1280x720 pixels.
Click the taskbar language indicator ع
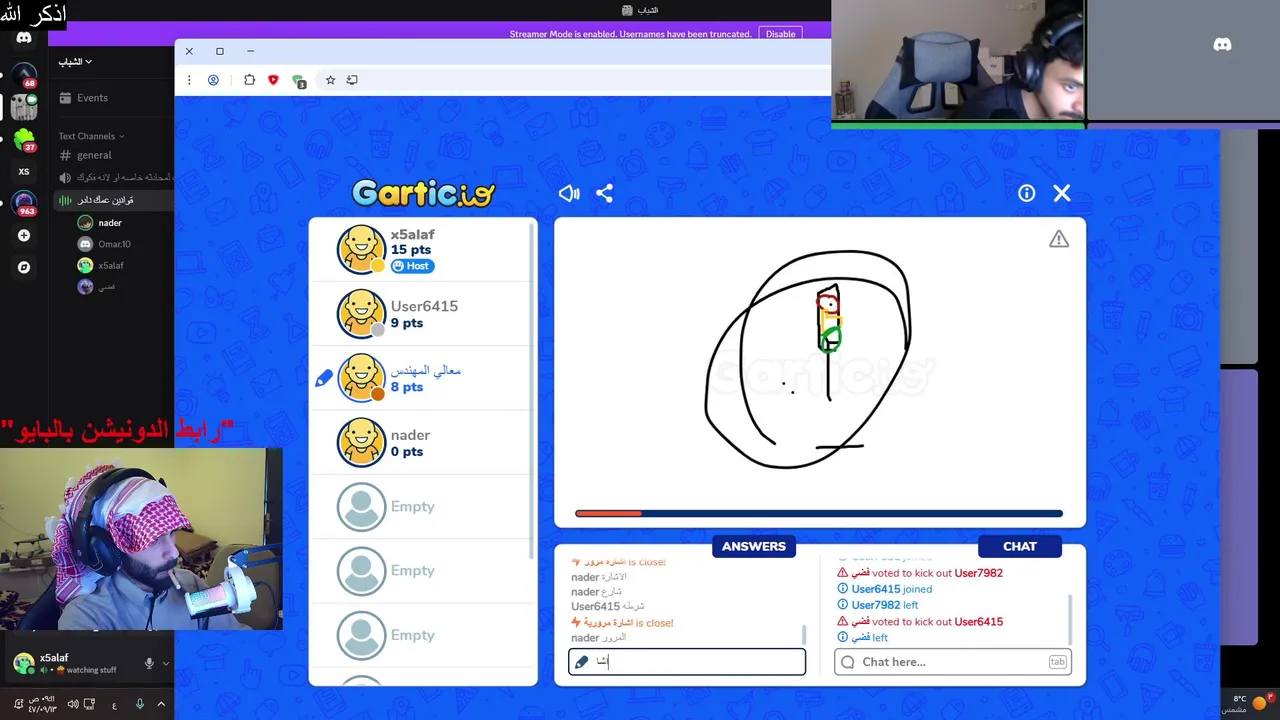tap(114, 704)
